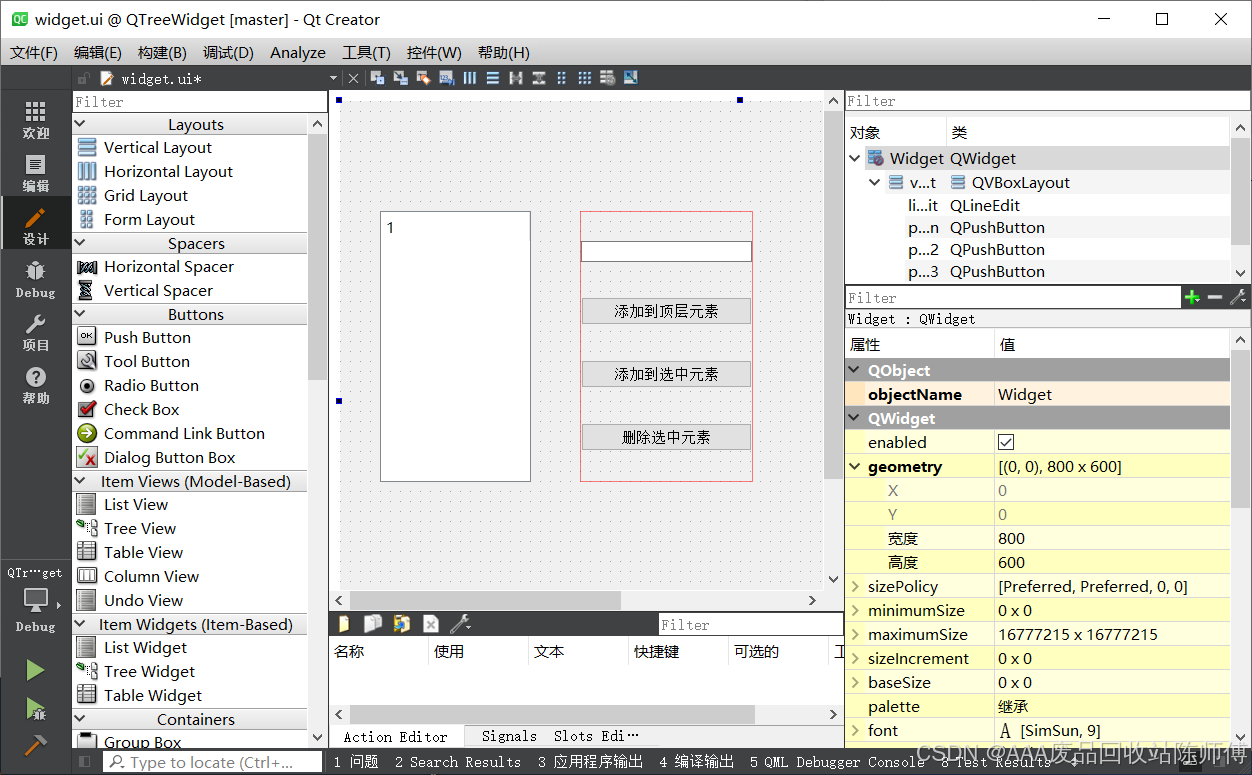Collapse the Spacers widget category
Image resolution: width=1252 pixels, height=775 pixels.
80,243
